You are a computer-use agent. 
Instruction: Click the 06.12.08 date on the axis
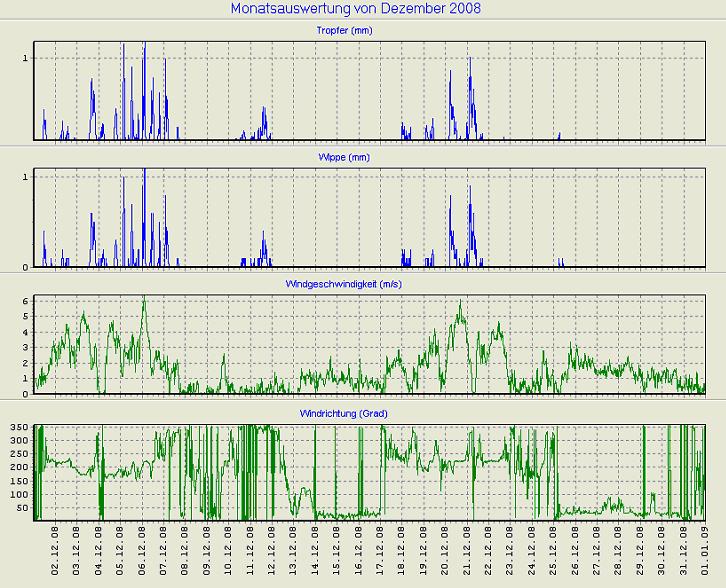[142, 553]
